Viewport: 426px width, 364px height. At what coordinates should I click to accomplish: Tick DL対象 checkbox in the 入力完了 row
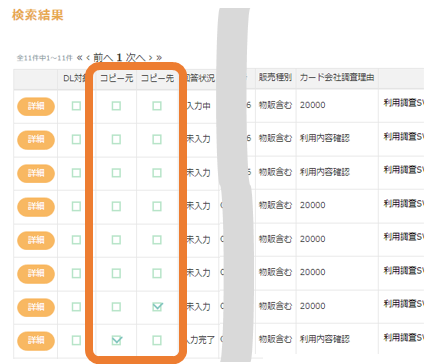pos(76,340)
